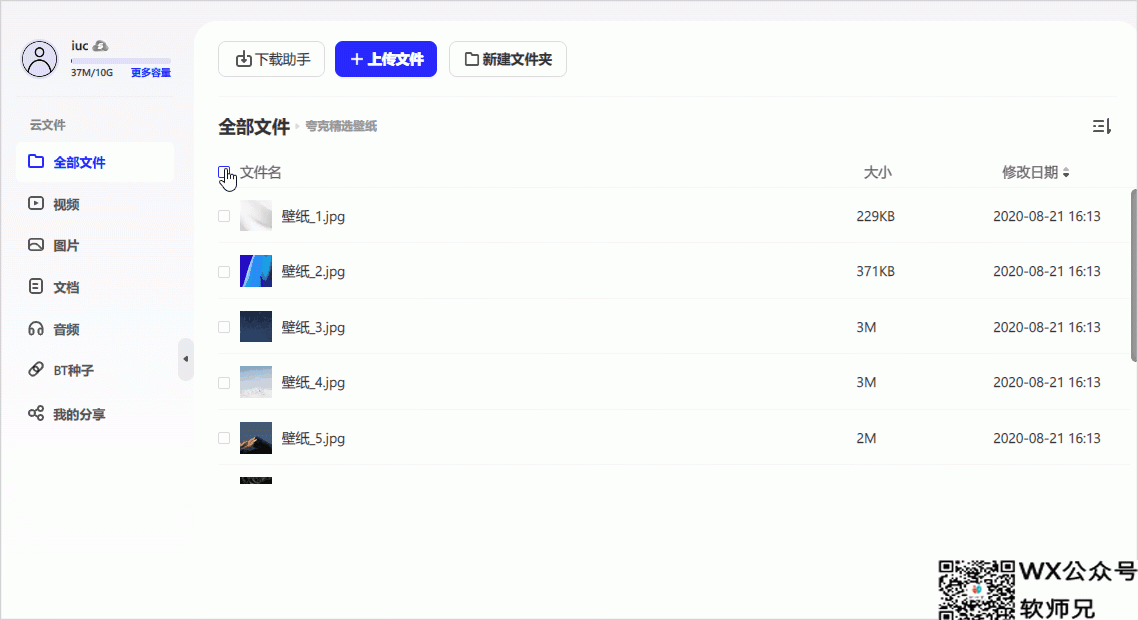Collapse the left sidebar using the arrow handle
The height and width of the screenshot is (620, 1138).
click(186, 359)
